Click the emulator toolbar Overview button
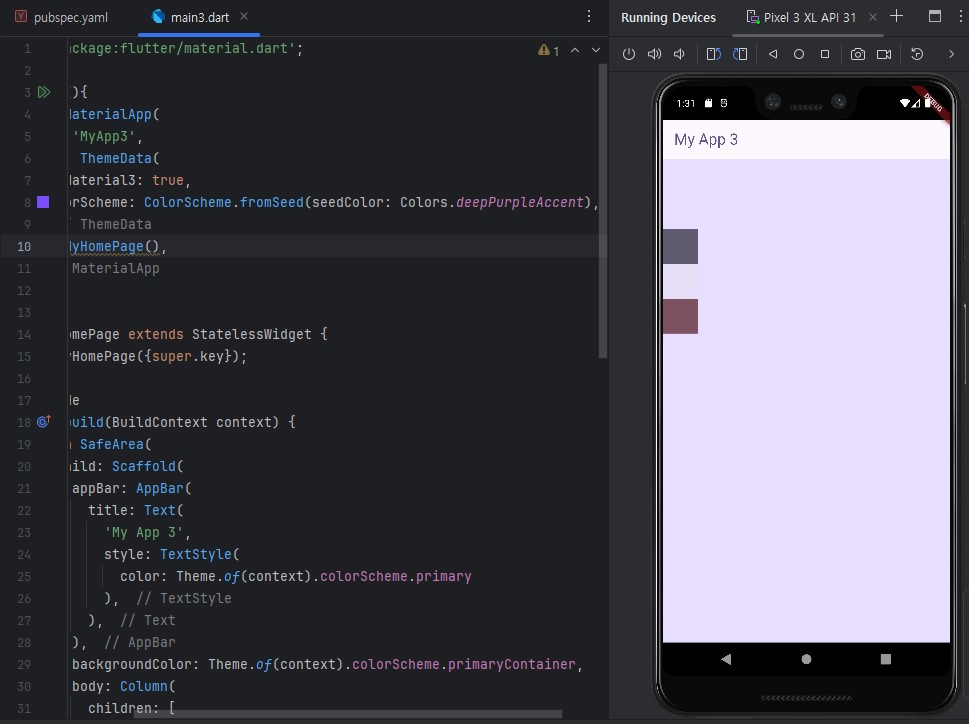 click(824, 54)
